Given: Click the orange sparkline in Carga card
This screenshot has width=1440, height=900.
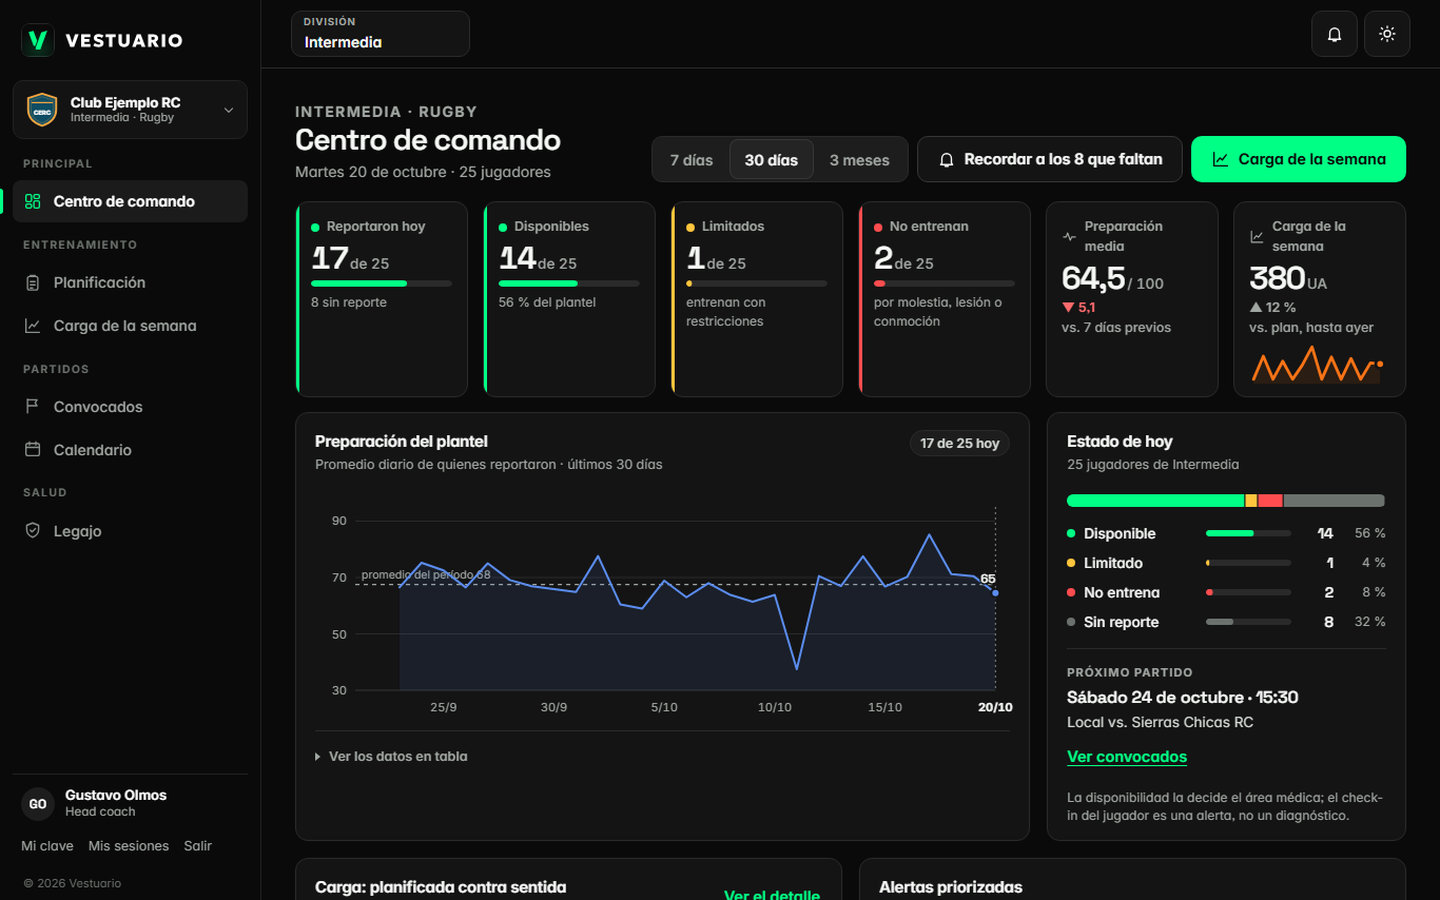Looking at the screenshot, I should pyautogui.click(x=1317, y=364).
